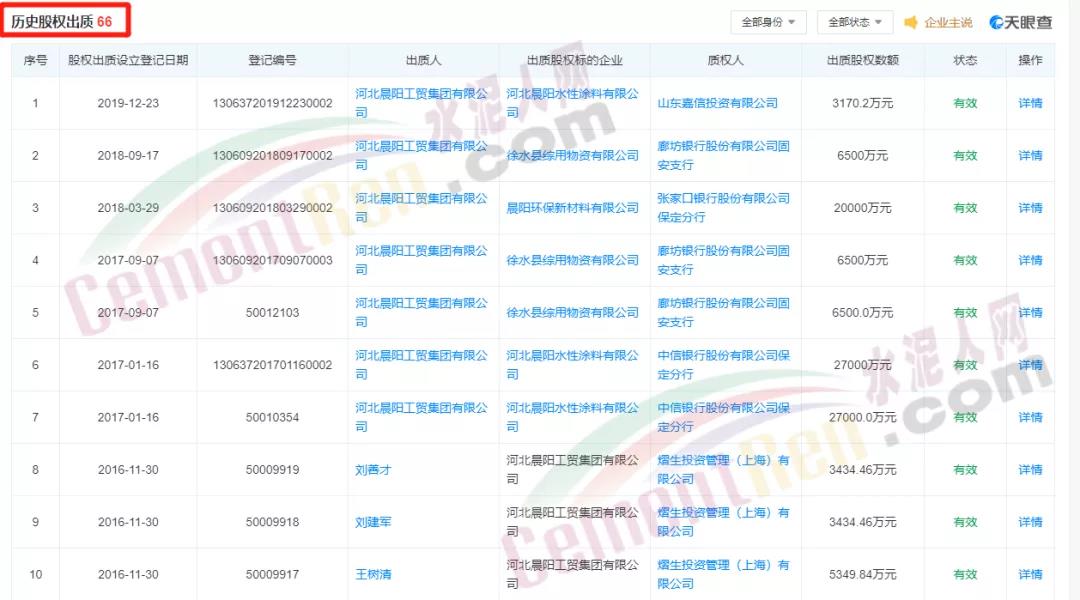Click the 出质股权数额 column header

(862, 60)
